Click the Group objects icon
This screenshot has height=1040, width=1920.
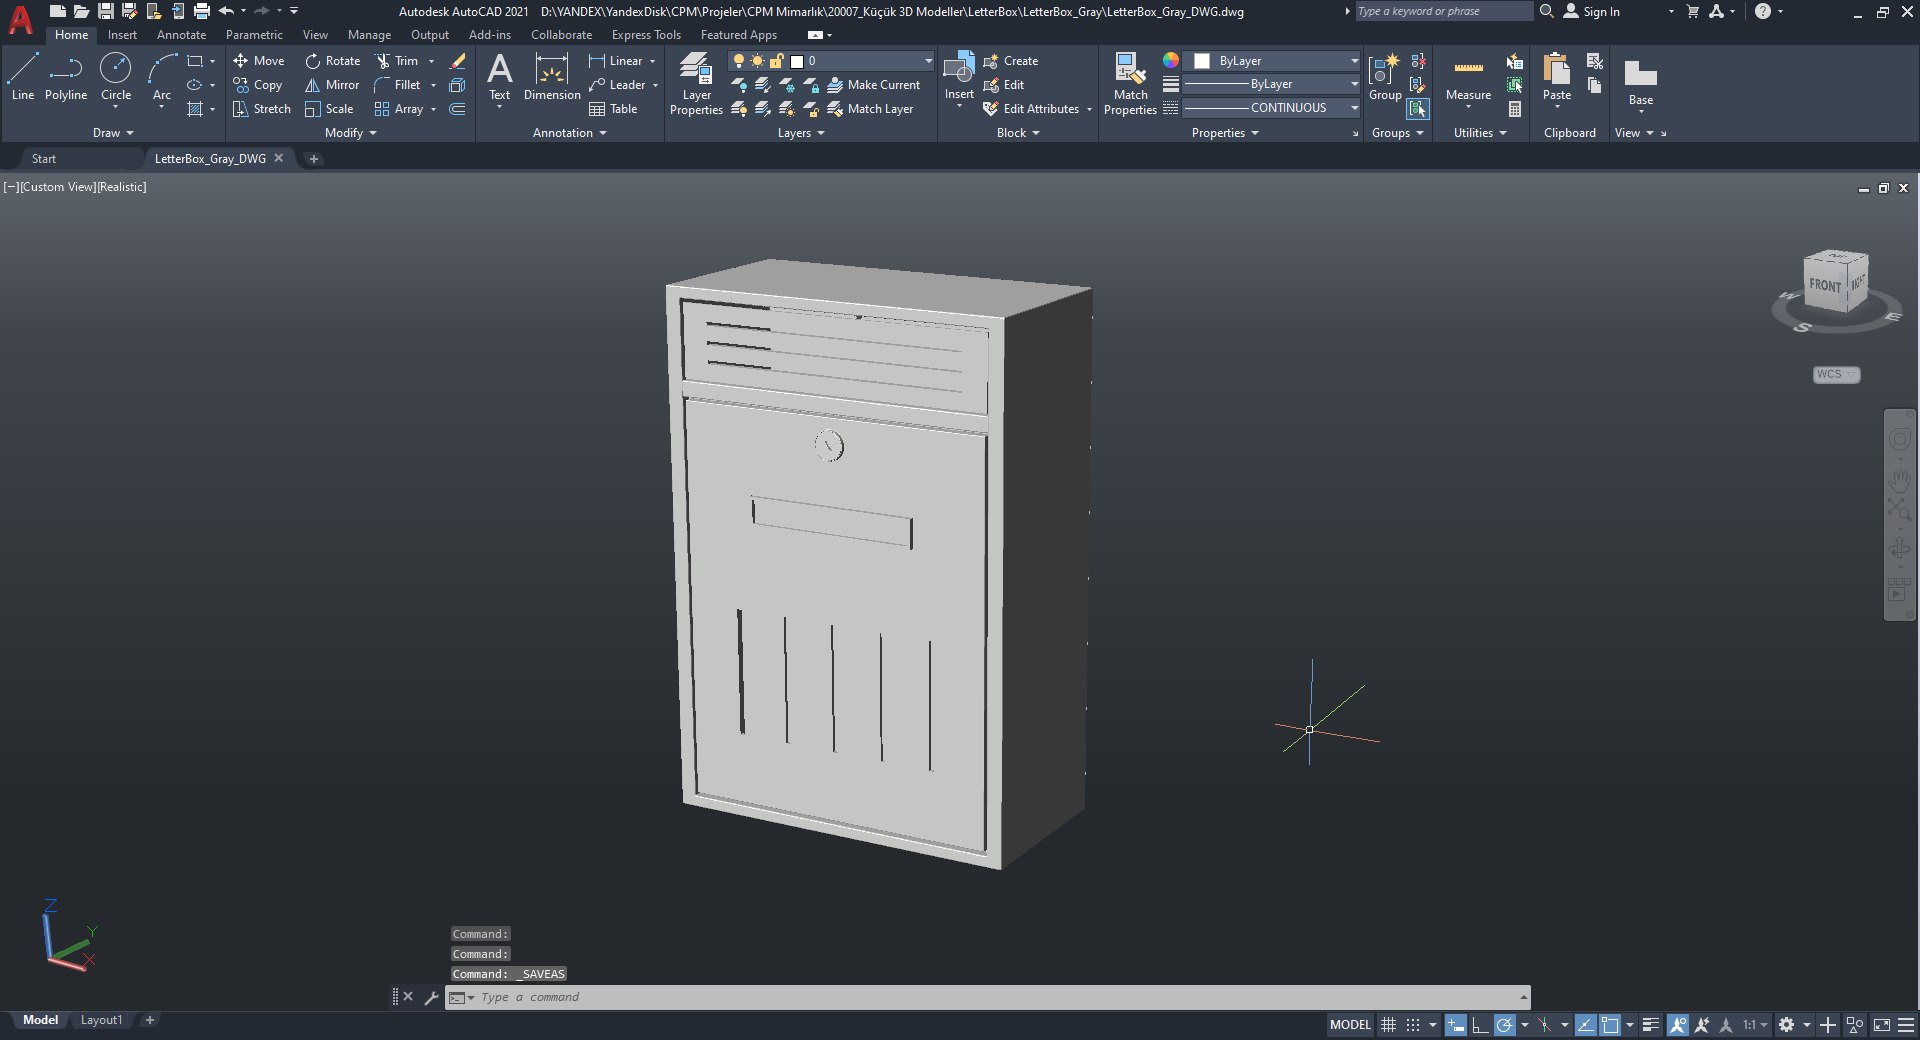1385,77
